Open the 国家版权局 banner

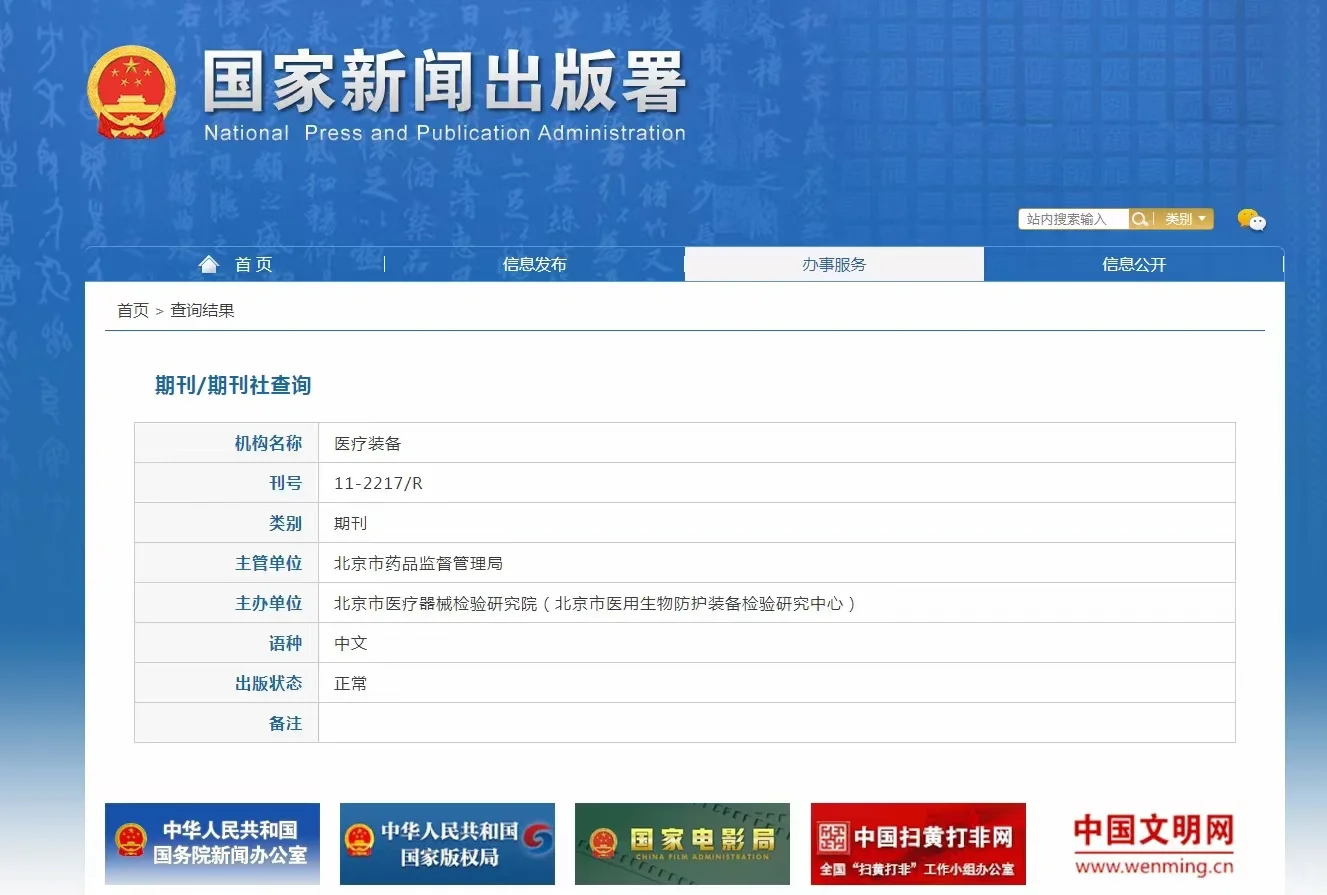click(447, 844)
